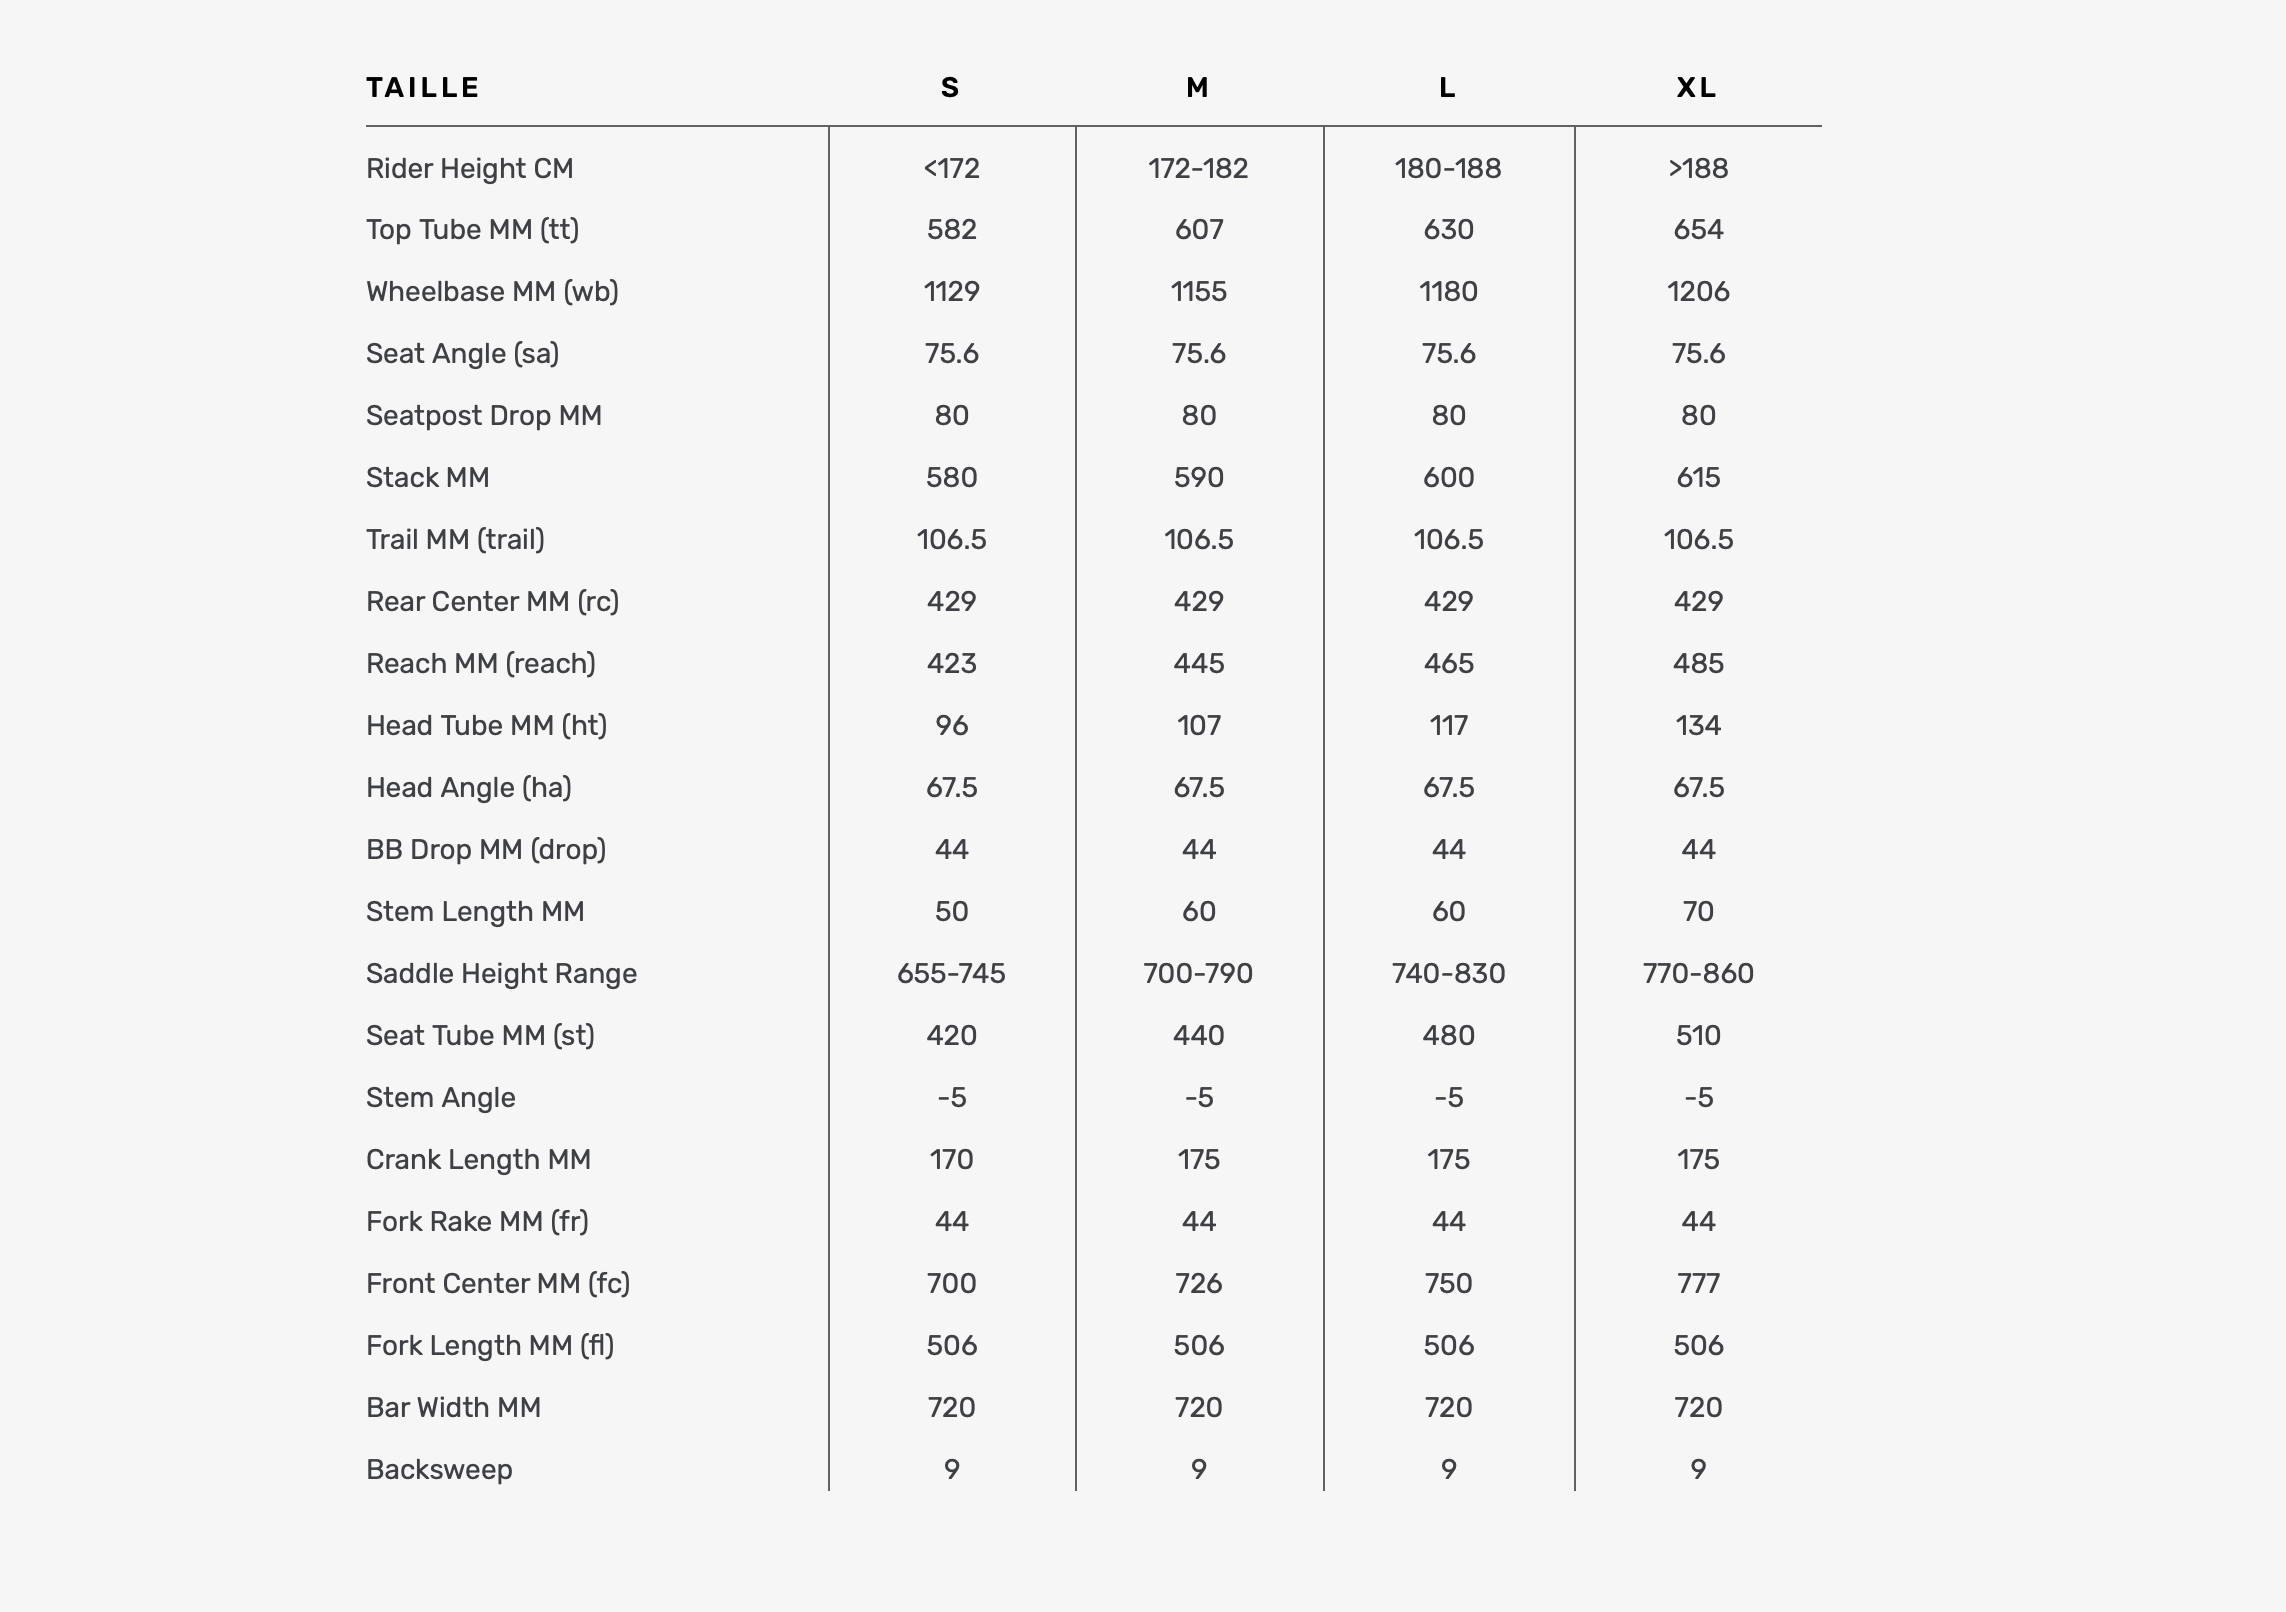This screenshot has height=1612, width=2286.
Task: Click the Crank Length MM row label
Action: (479, 1160)
